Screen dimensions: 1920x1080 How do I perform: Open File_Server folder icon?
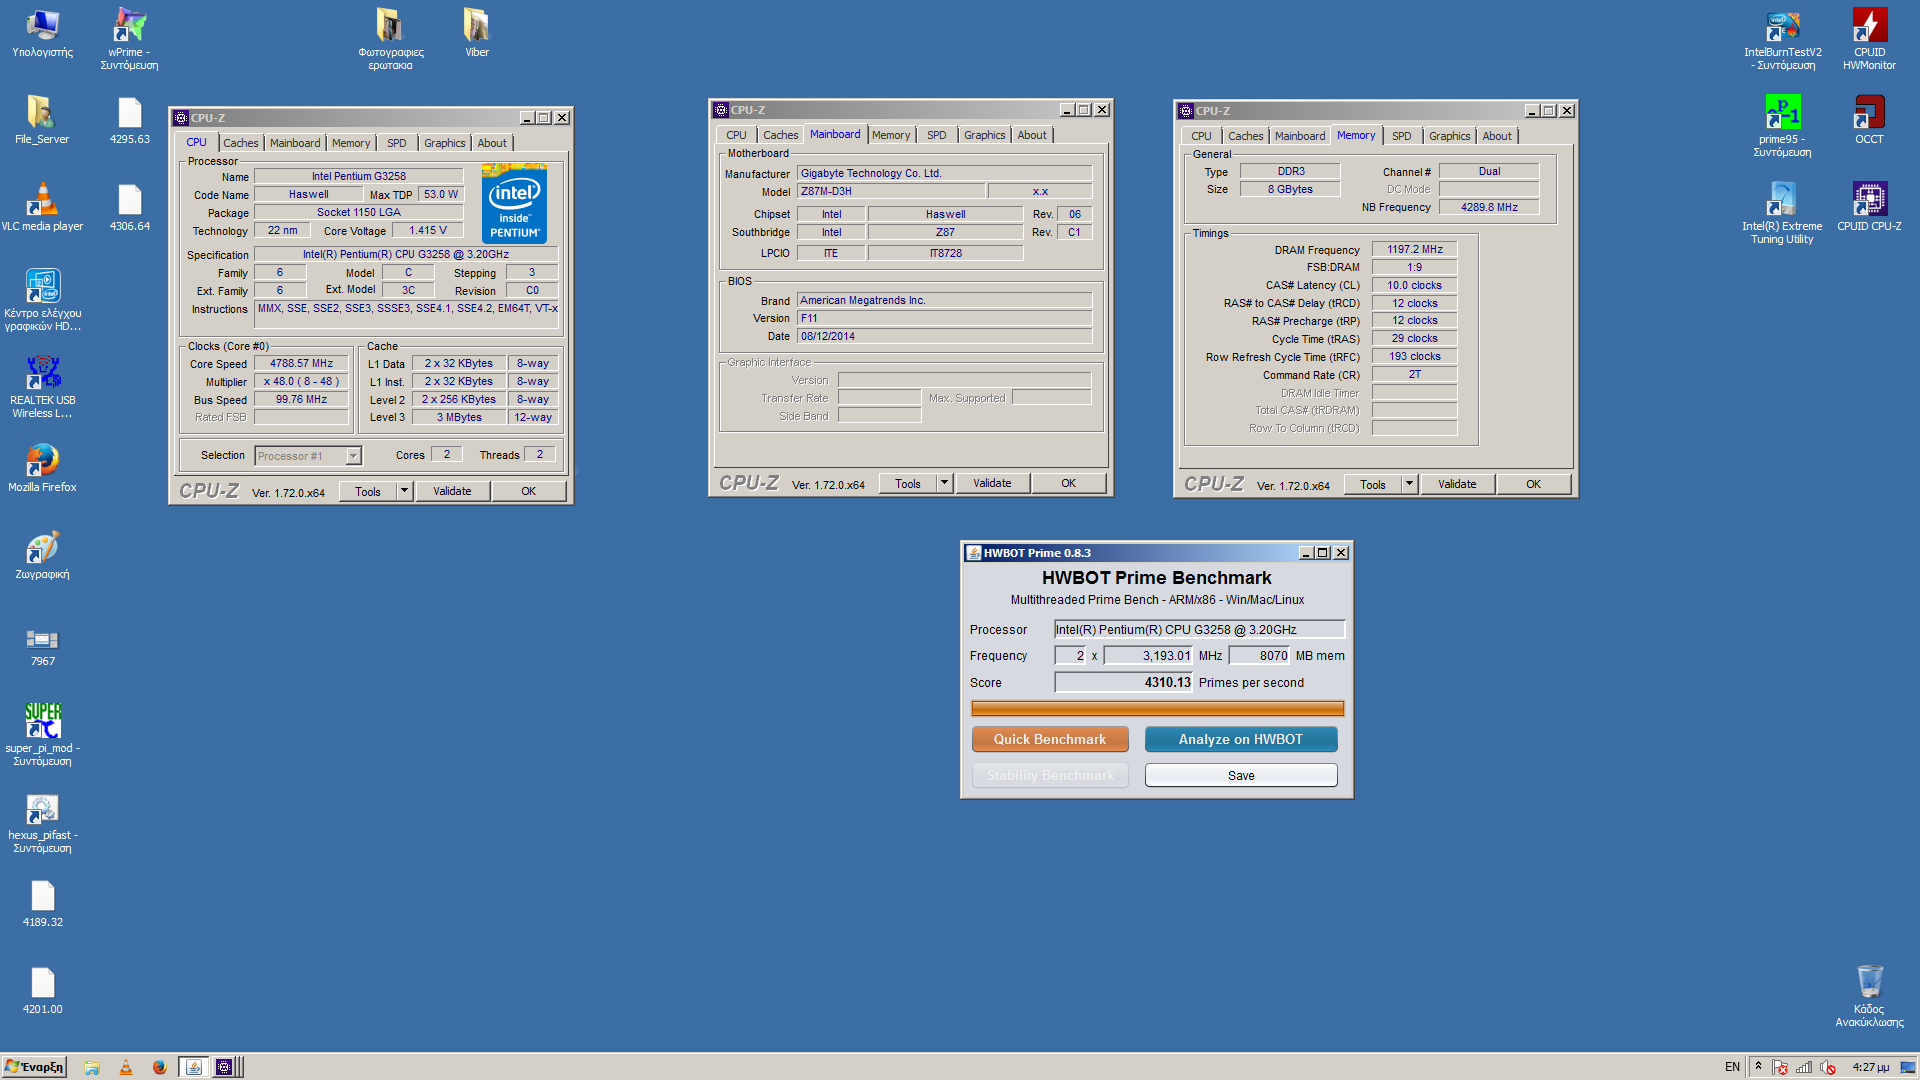pos(42,120)
